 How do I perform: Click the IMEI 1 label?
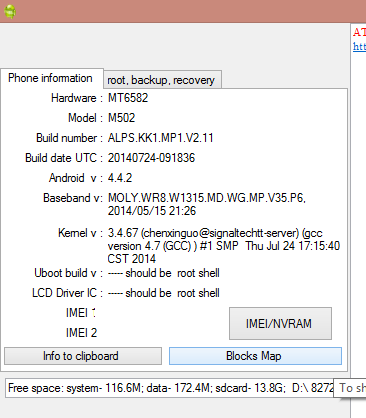pyautogui.click(x=81, y=313)
